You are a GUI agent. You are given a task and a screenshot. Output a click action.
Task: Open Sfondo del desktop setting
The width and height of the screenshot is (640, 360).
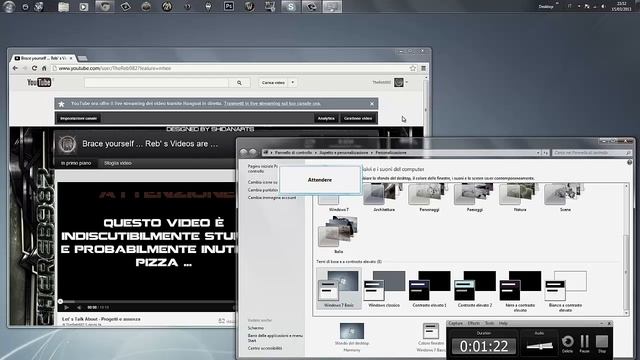(352, 337)
